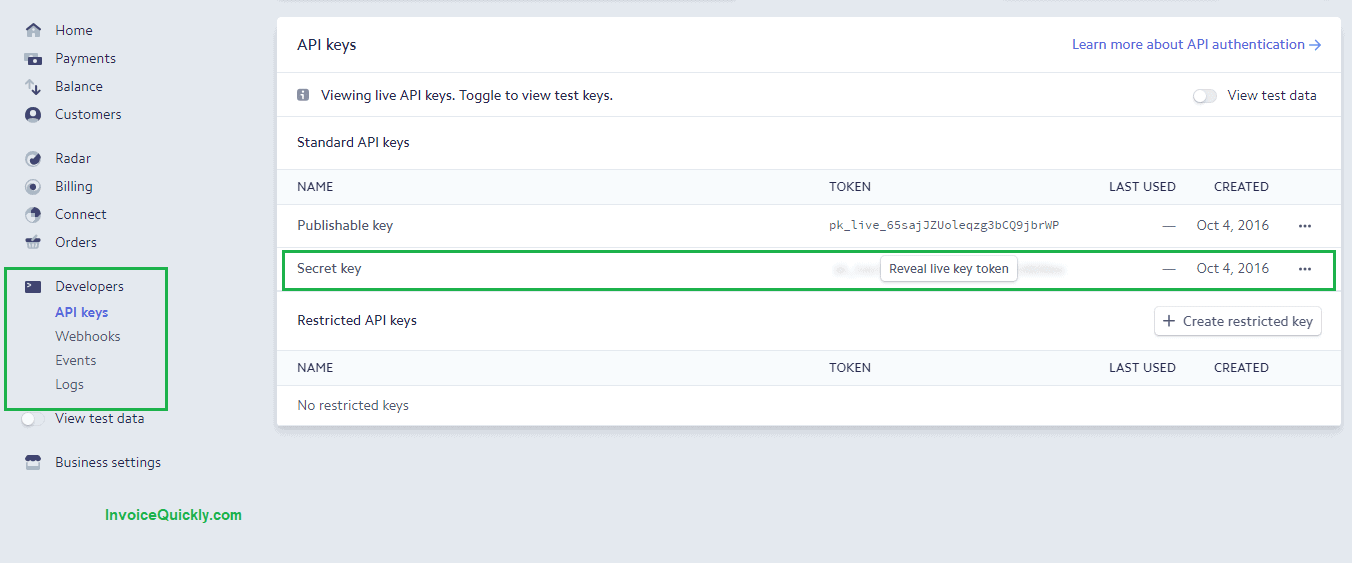Toggle View test data in API keys panel

[1205, 96]
